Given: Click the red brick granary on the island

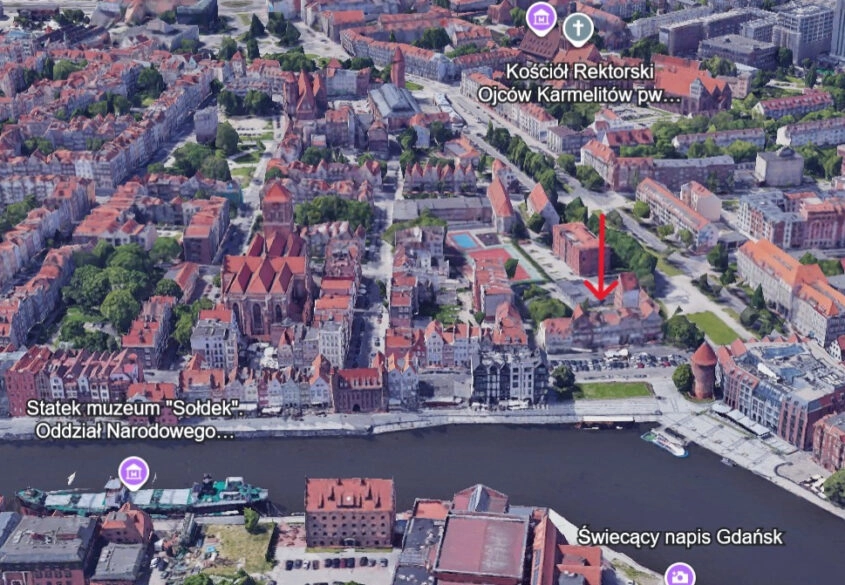Looking at the screenshot, I should click(349, 511).
